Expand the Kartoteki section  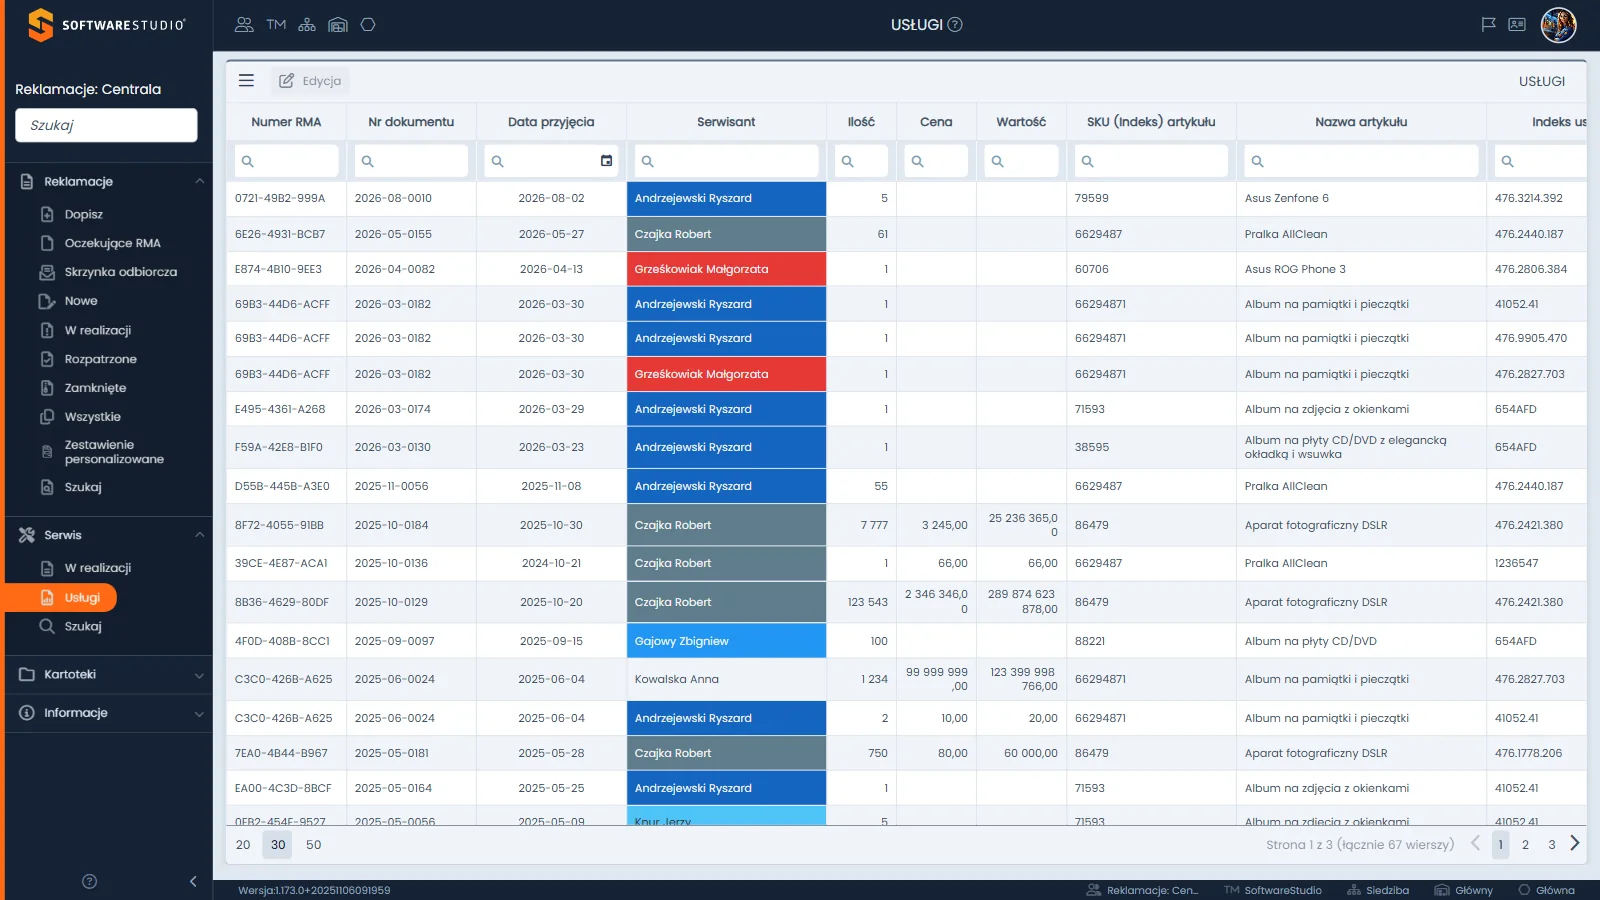click(199, 675)
